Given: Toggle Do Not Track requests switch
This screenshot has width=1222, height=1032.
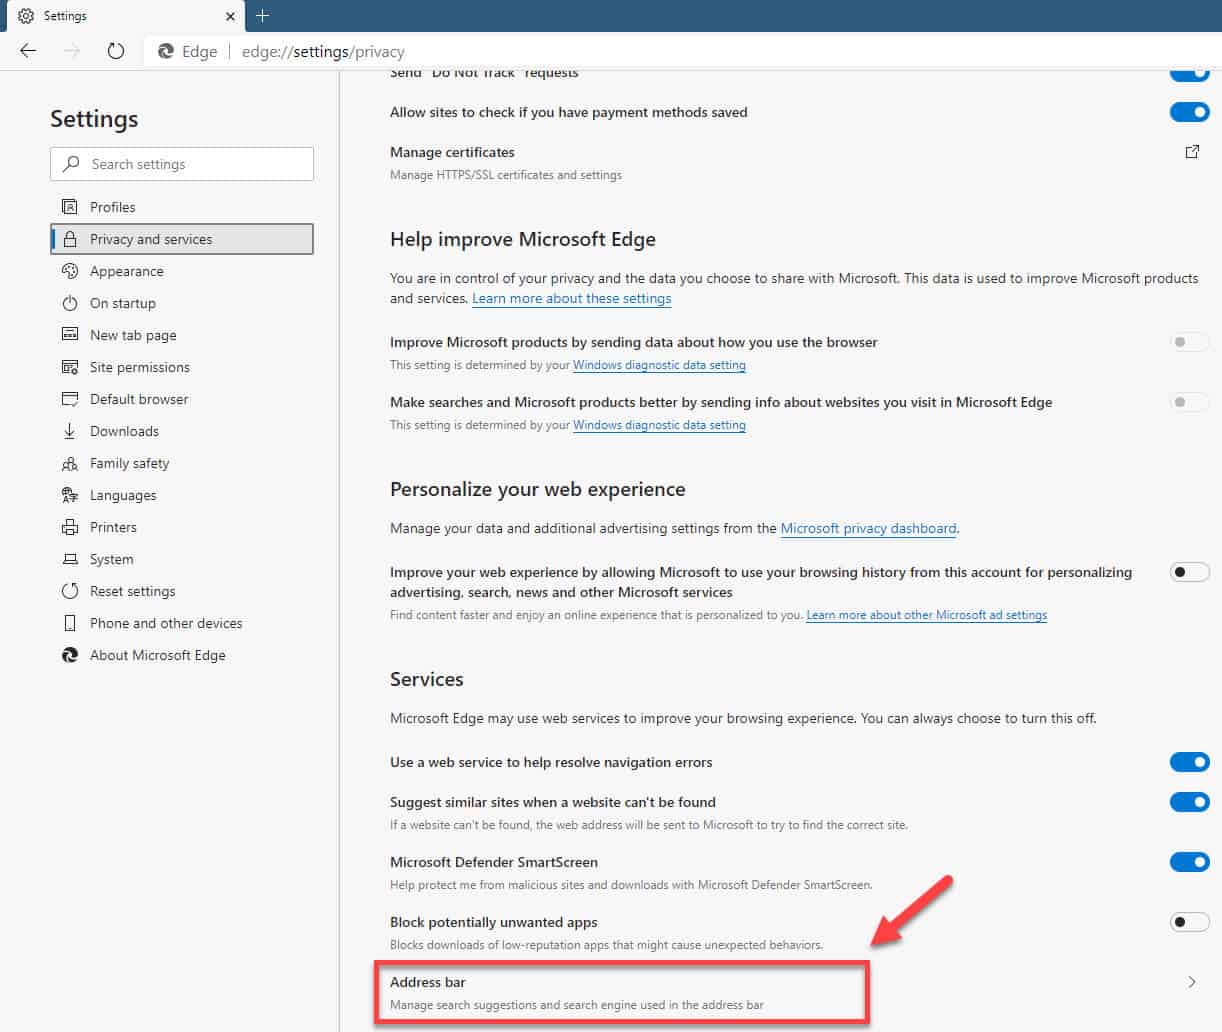Looking at the screenshot, I should pyautogui.click(x=1190, y=74).
